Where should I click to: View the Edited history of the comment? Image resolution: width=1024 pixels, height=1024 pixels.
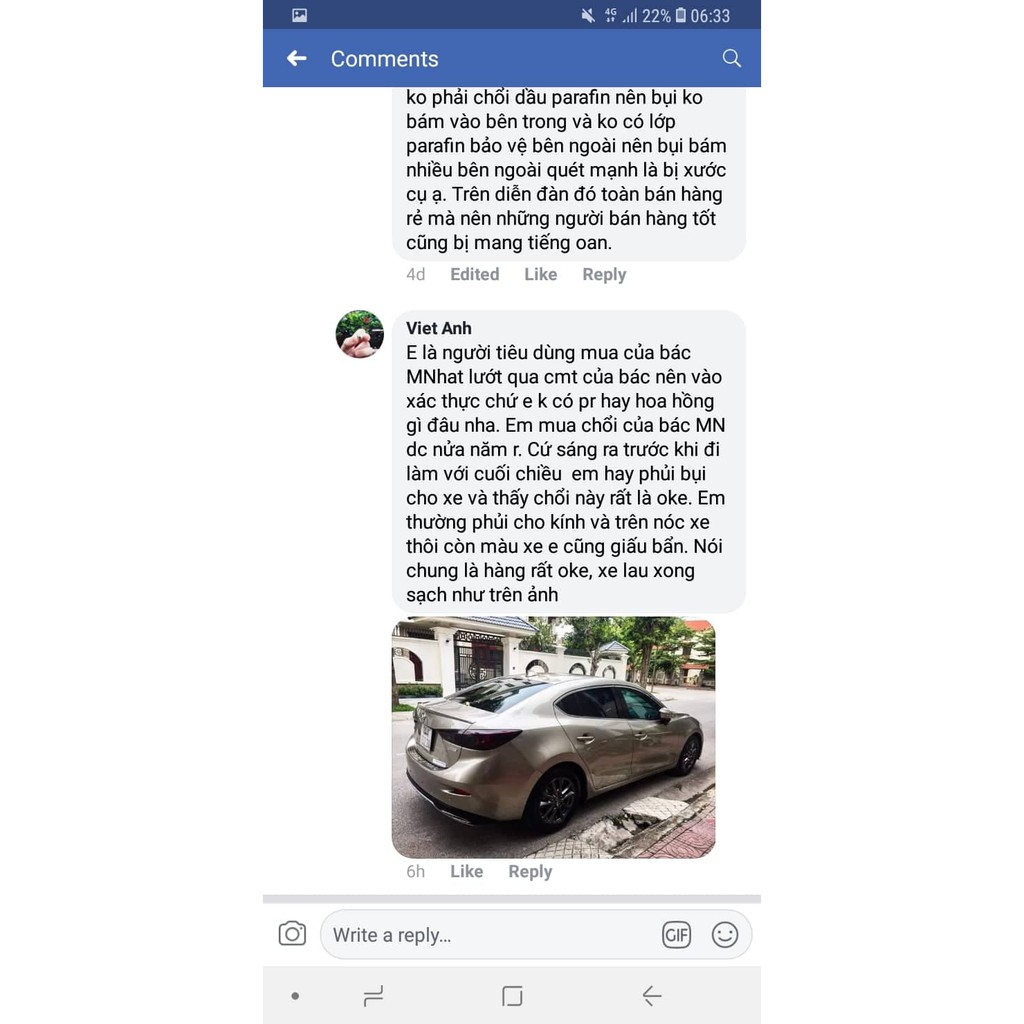(x=474, y=274)
